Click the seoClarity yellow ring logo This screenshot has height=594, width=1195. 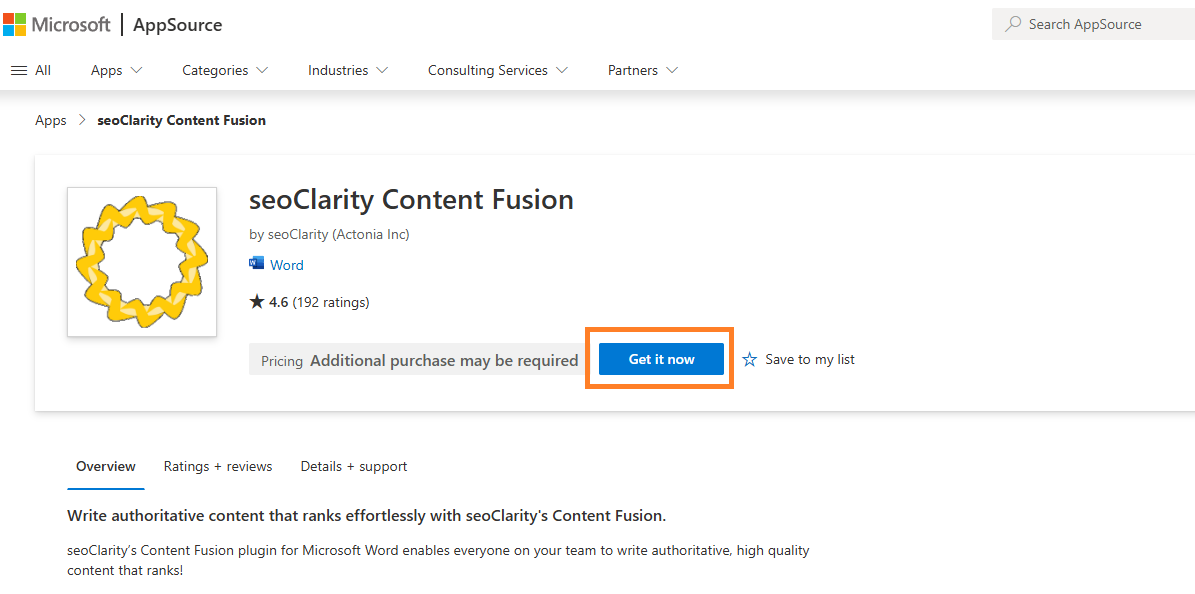(x=142, y=262)
